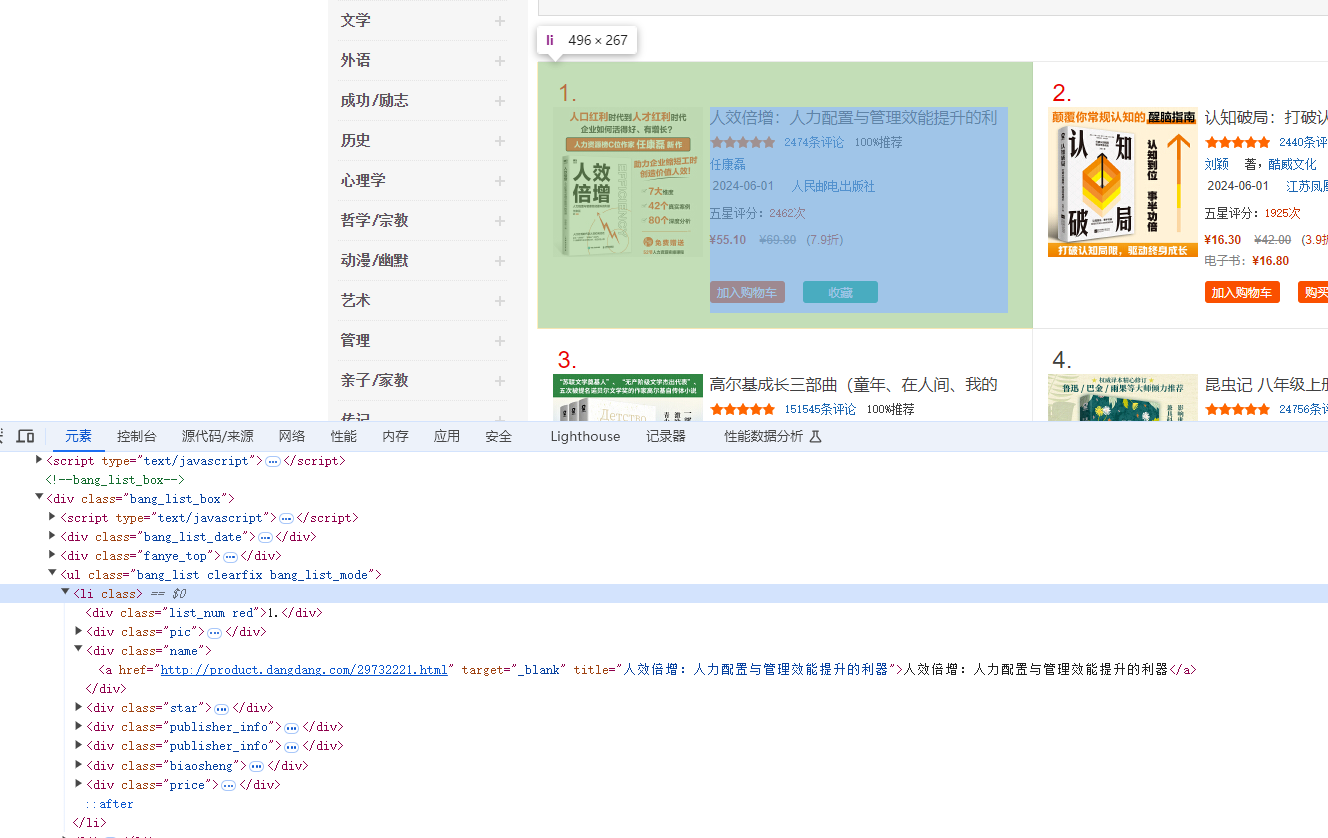Select the ::after pseudo-element row
The image size is (1328, 838).
(x=664, y=804)
